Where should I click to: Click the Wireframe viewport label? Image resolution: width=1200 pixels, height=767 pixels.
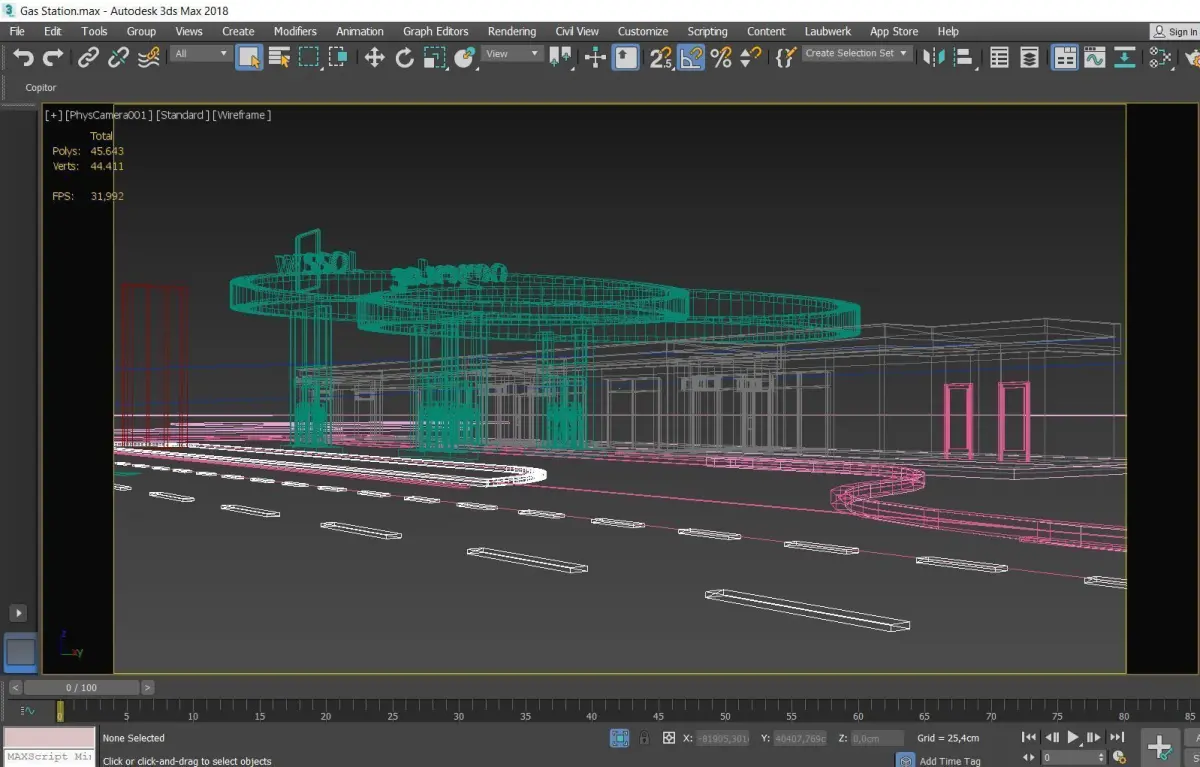(242, 115)
